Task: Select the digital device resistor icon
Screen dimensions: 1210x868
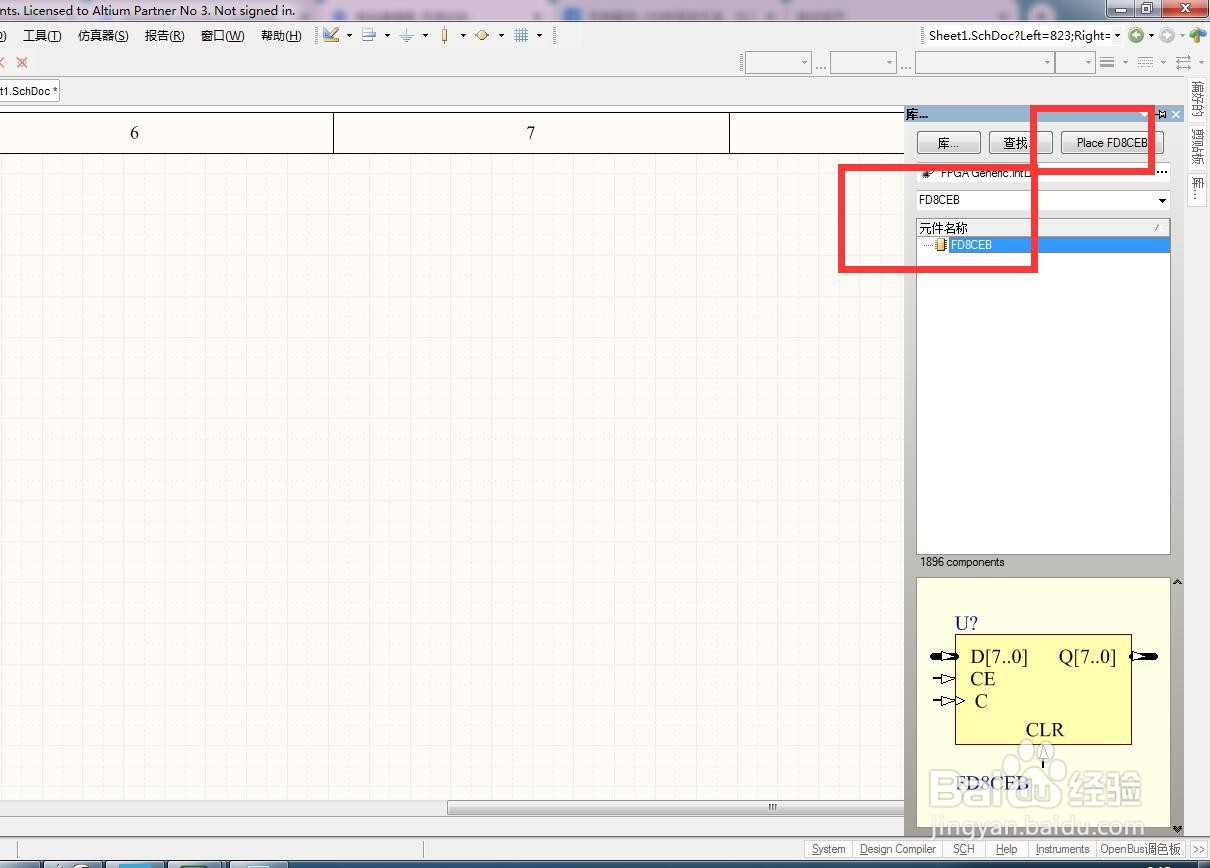Action: click(445, 35)
